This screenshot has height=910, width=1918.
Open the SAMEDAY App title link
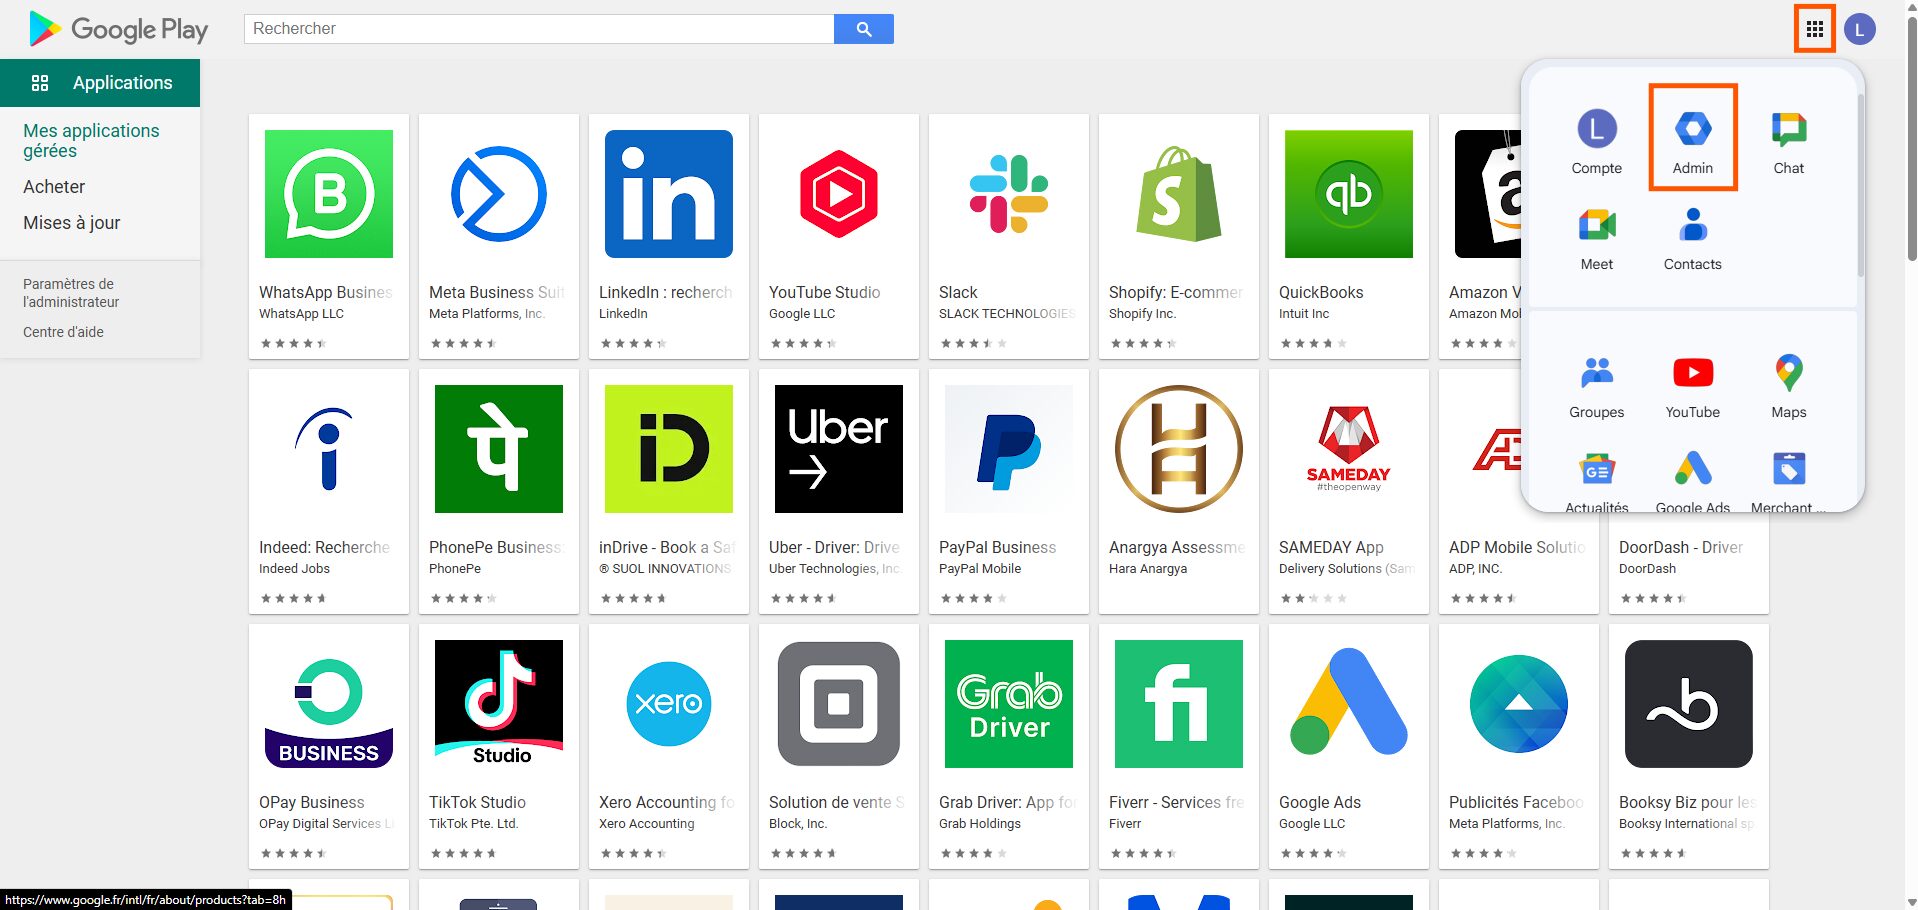1331,547
